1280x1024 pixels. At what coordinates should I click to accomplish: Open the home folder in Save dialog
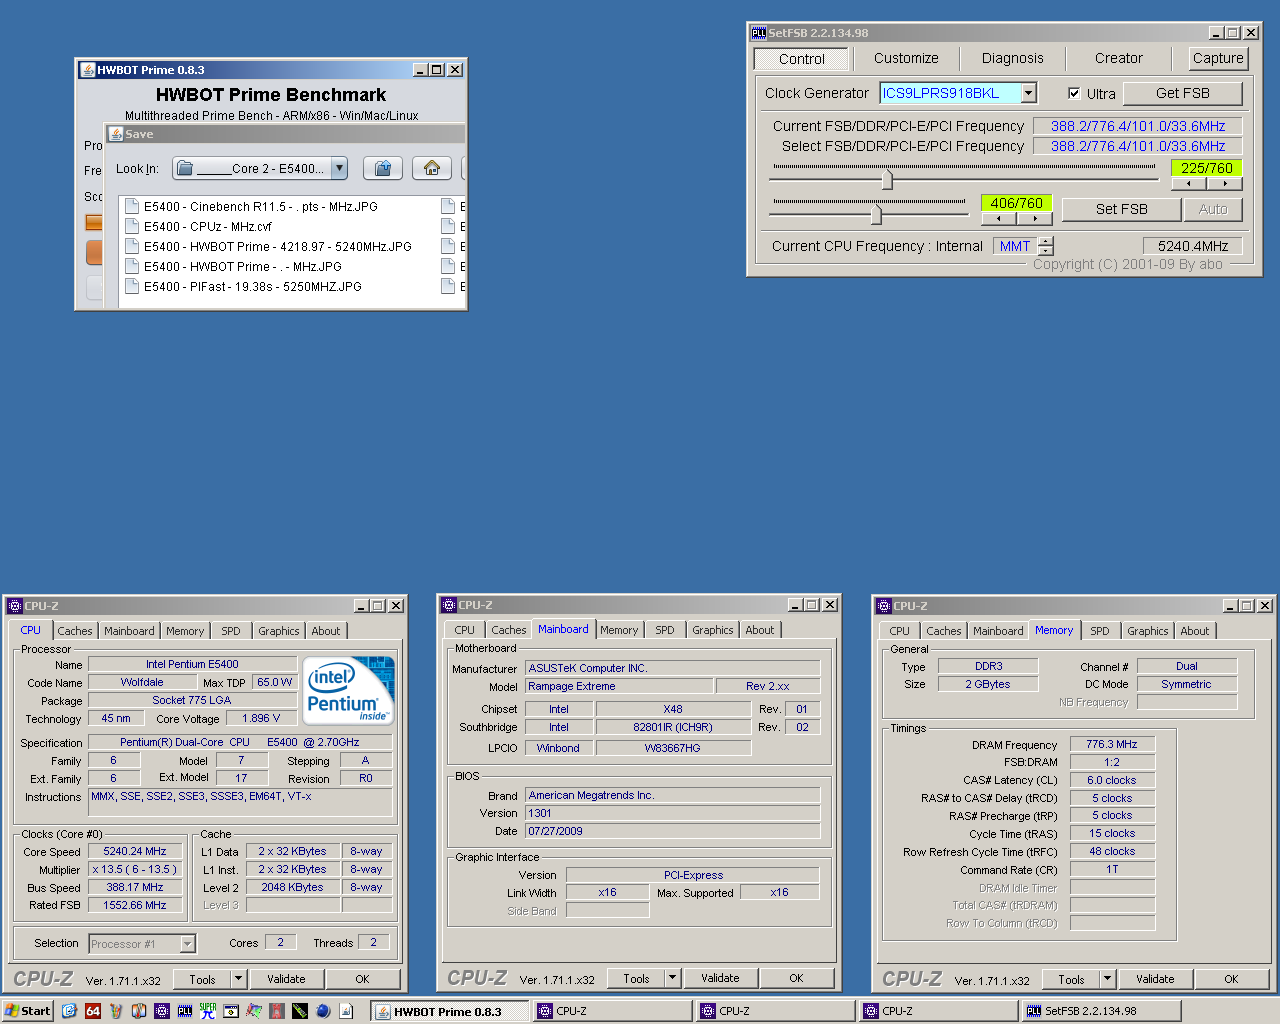pyautogui.click(x=432, y=168)
